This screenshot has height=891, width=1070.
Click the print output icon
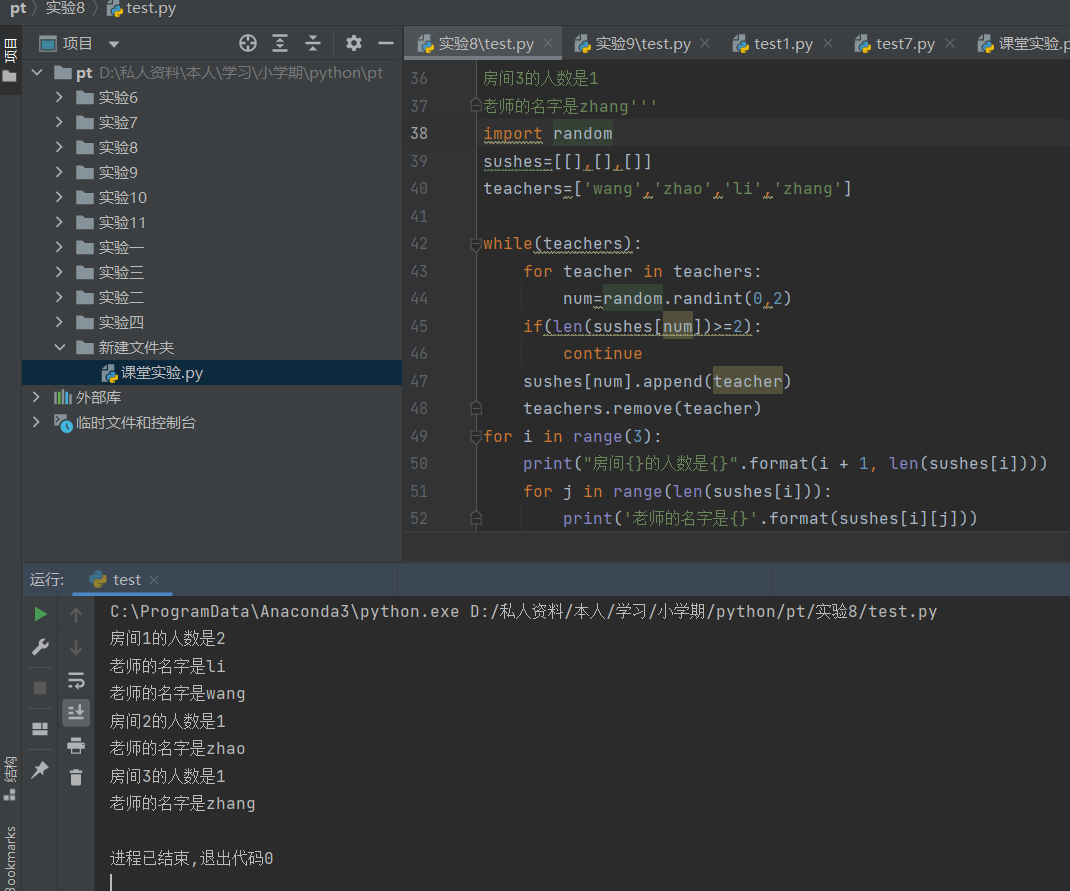[x=76, y=745]
